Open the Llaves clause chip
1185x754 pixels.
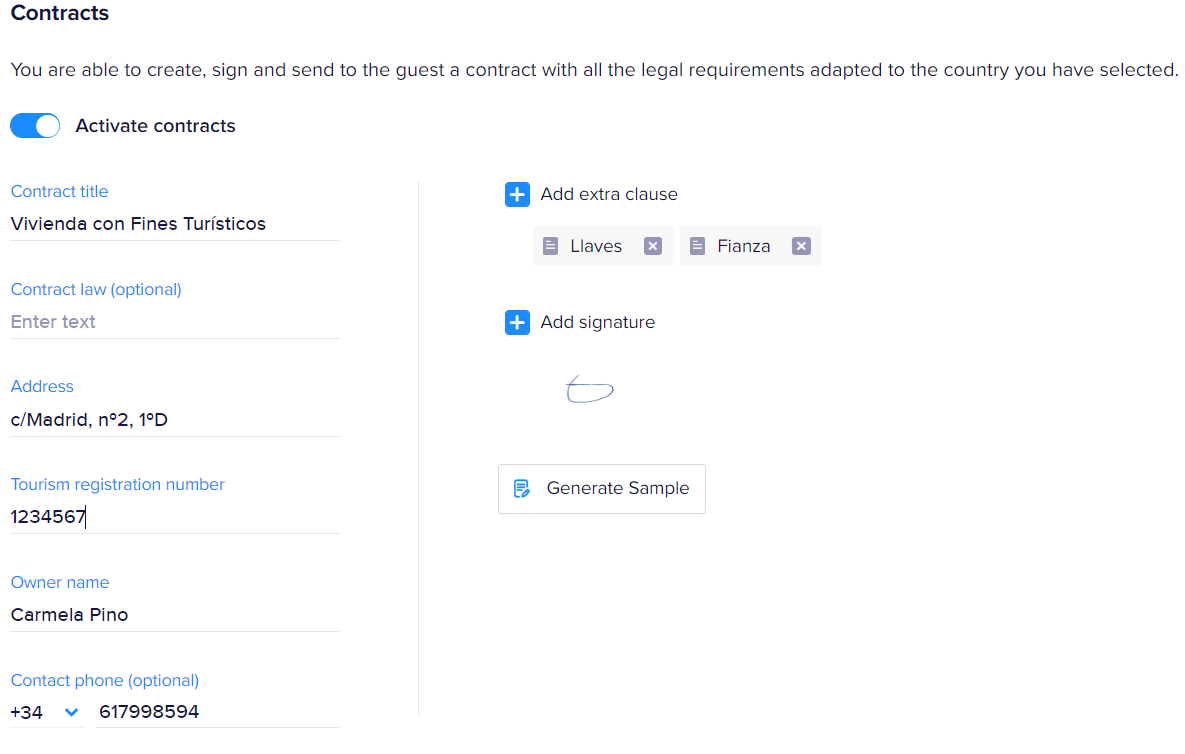tap(596, 246)
